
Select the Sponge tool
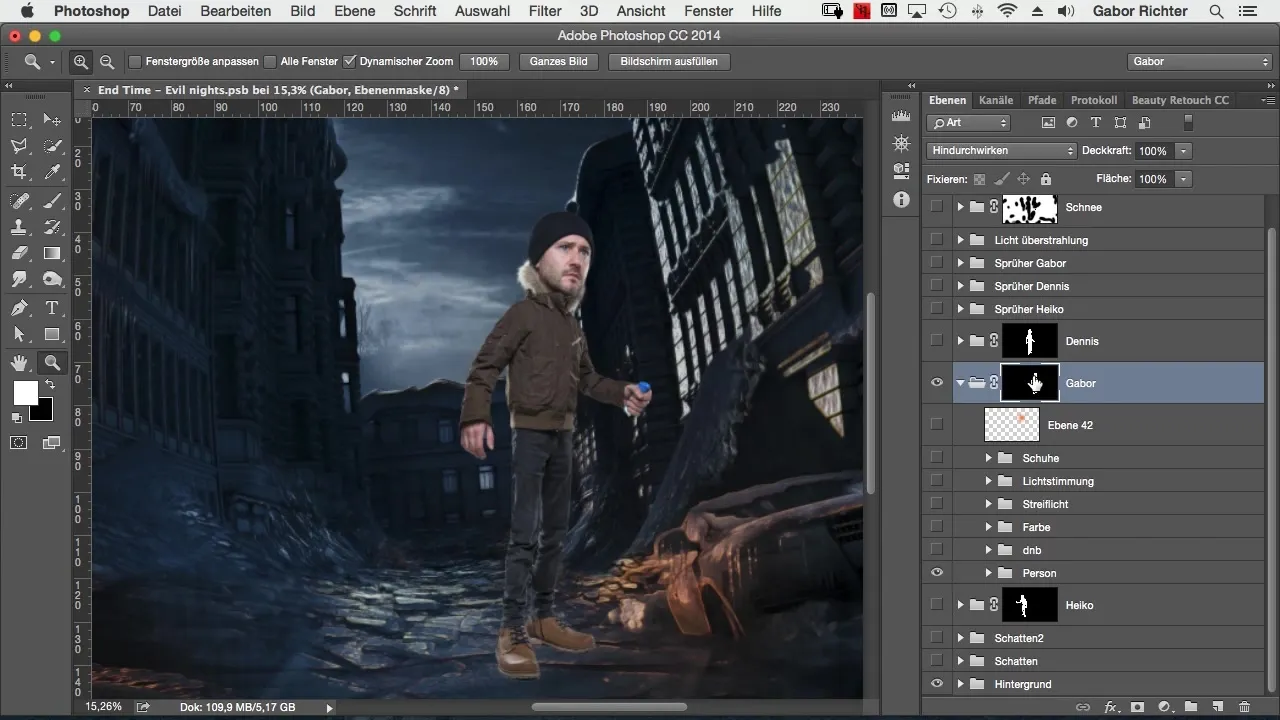(x=52, y=280)
